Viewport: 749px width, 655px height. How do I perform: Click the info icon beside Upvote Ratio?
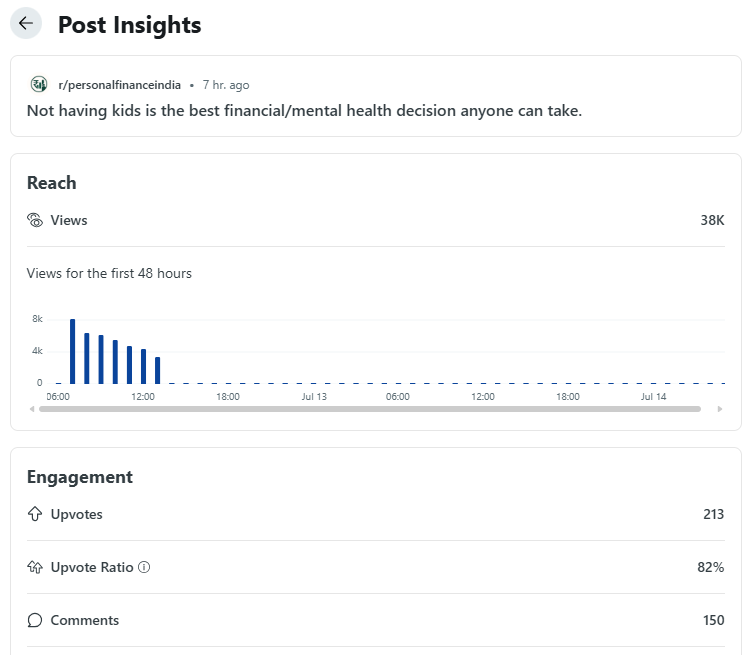point(144,567)
